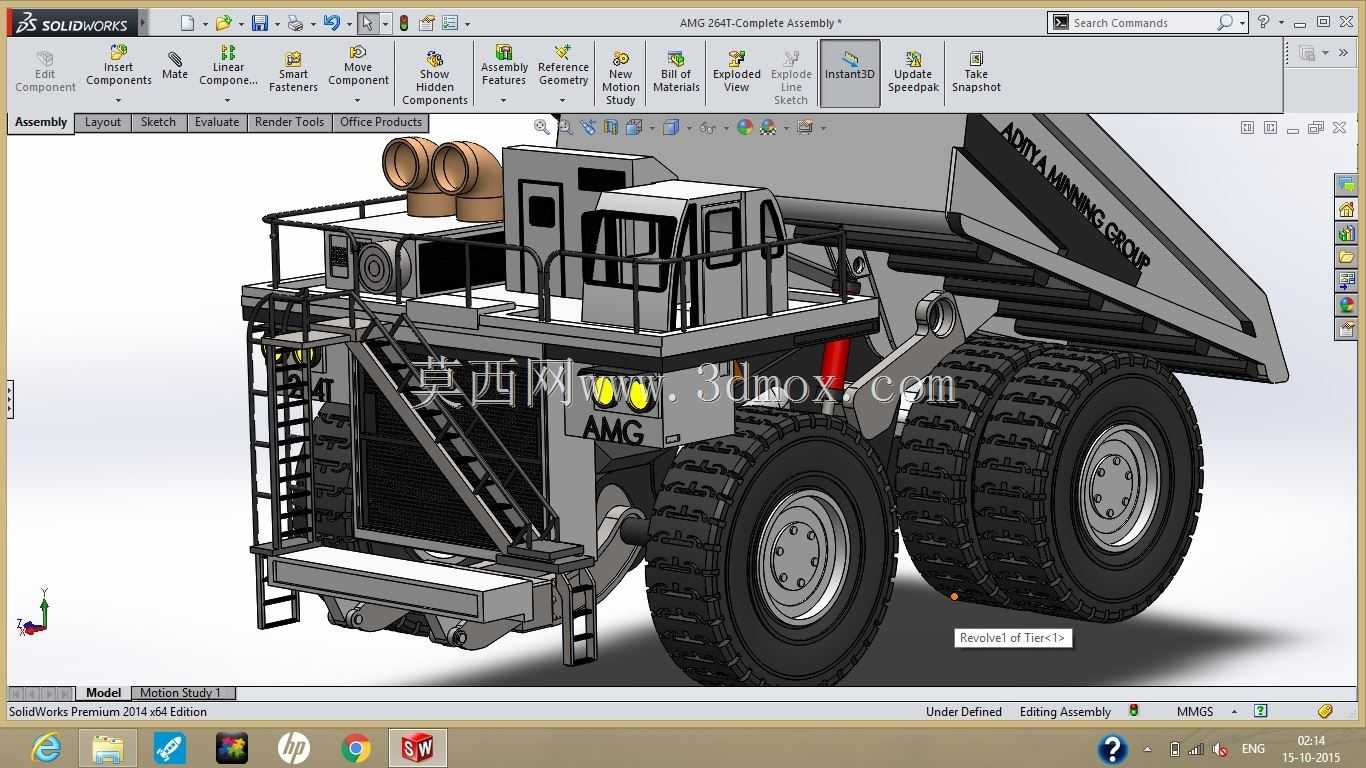Expand the Undo dropdown arrow
Image resolution: width=1366 pixels, height=768 pixels.
pyautogui.click(x=349, y=24)
